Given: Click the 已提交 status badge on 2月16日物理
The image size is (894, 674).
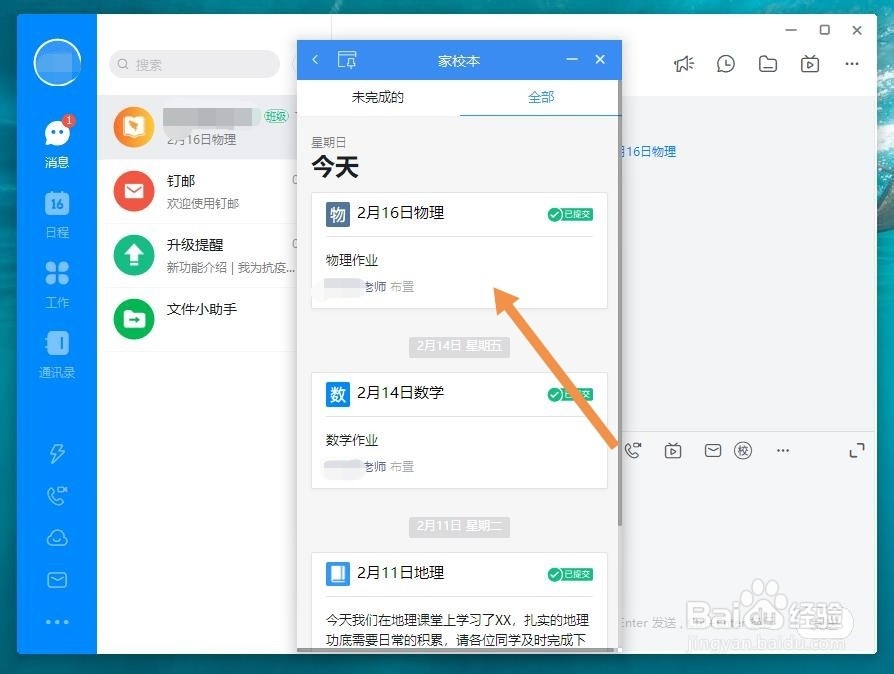Looking at the screenshot, I should [x=570, y=213].
